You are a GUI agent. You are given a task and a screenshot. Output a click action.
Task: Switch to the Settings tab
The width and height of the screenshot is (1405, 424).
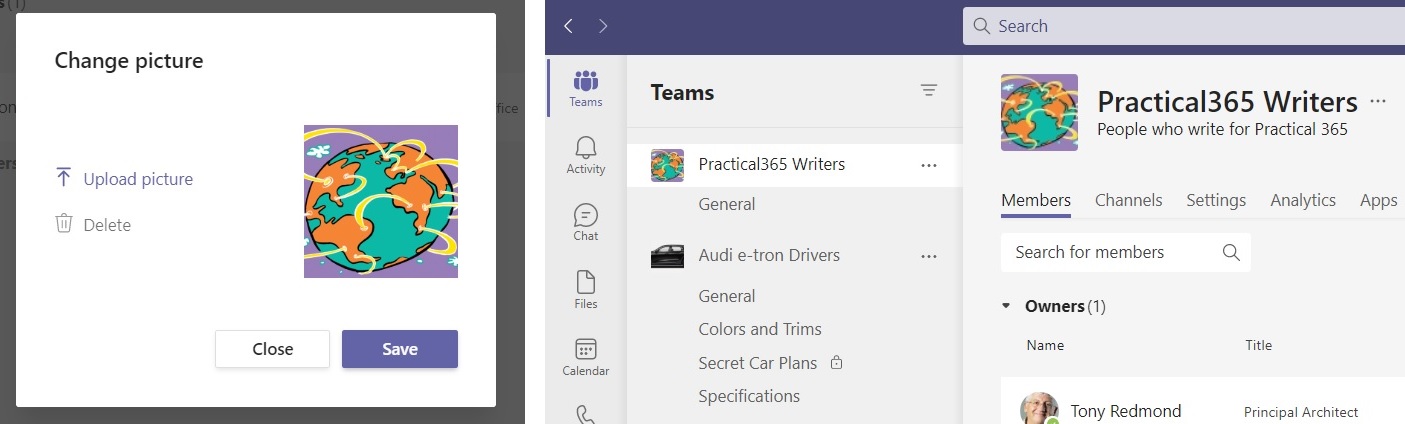[1216, 200]
